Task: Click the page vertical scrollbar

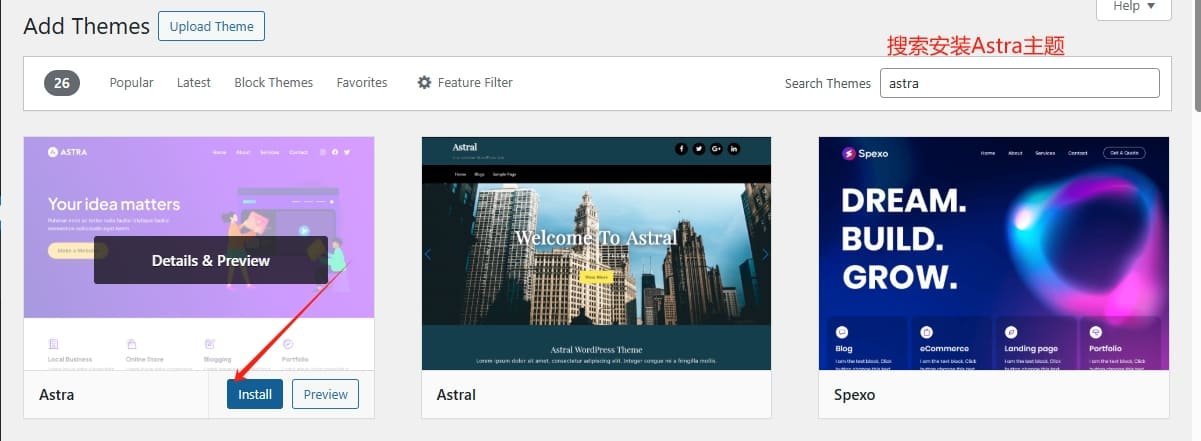Action: (1197, 57)
